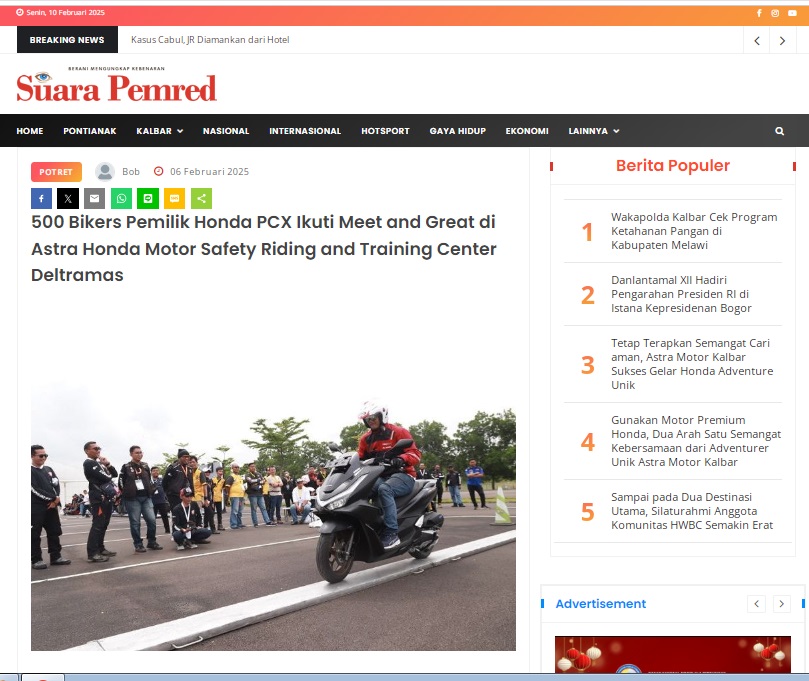Click the article headline 500 Bikers Pemilik Honda PCX

click(264, 249)
